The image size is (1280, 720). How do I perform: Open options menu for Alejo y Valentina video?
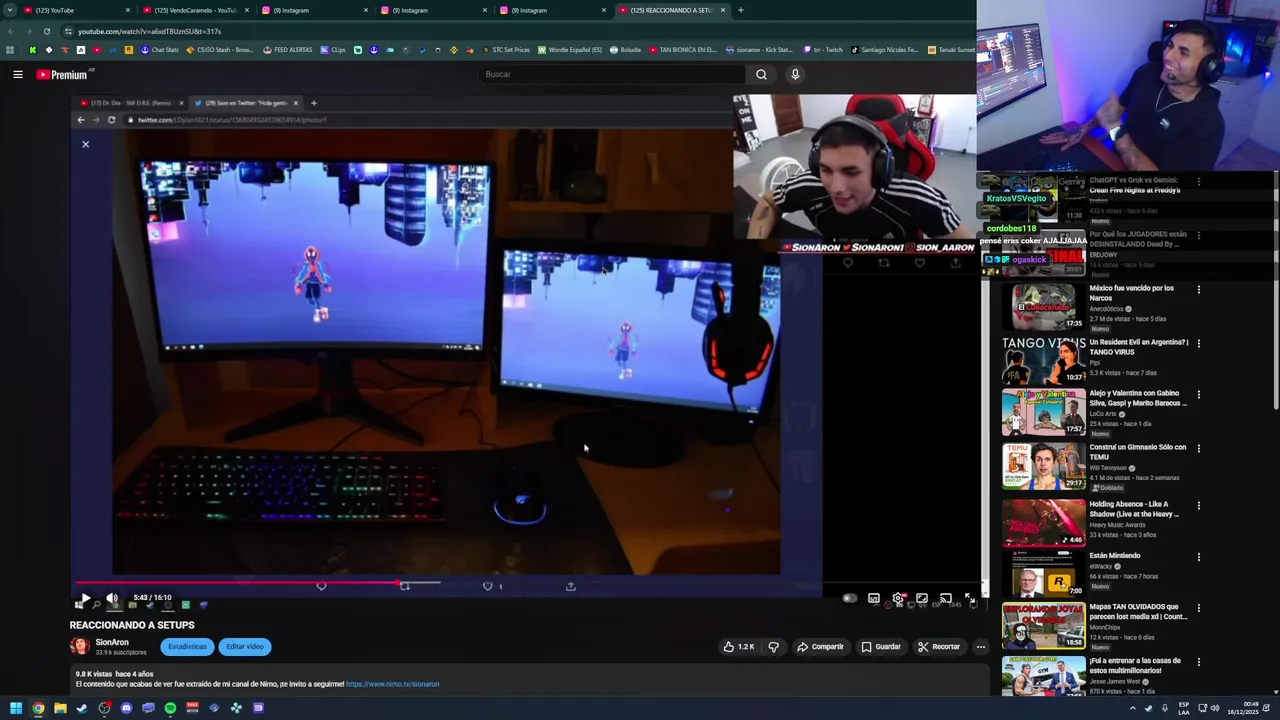pos(1198,395)
